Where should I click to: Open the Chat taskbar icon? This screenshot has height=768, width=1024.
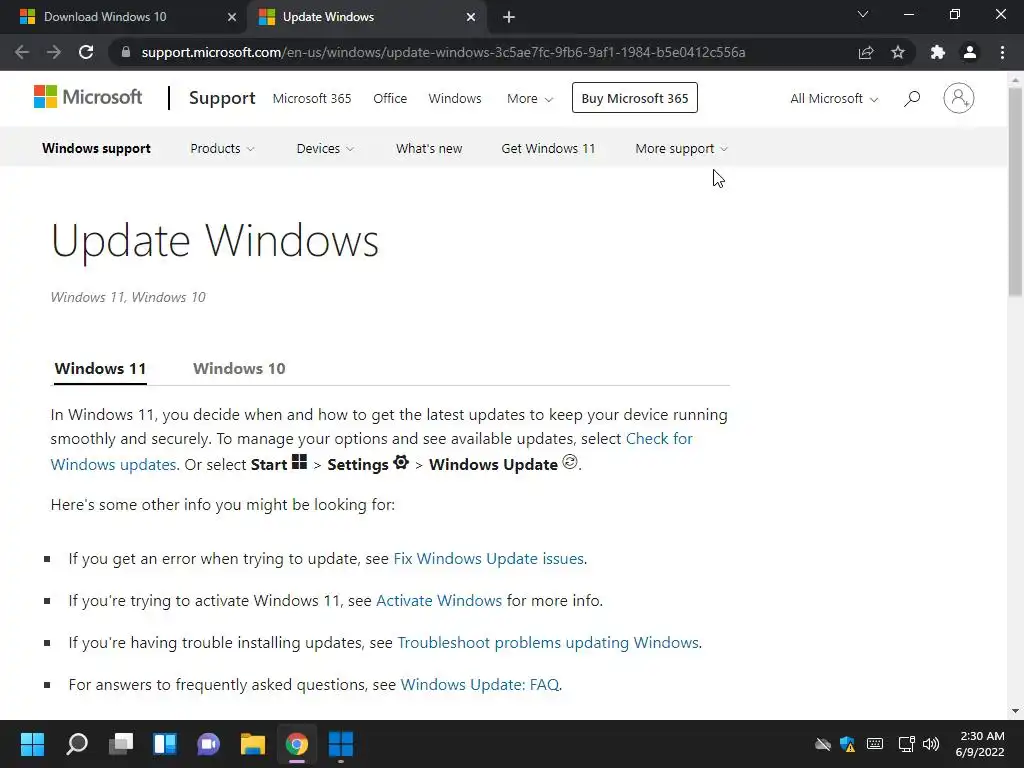pos(208,744)
